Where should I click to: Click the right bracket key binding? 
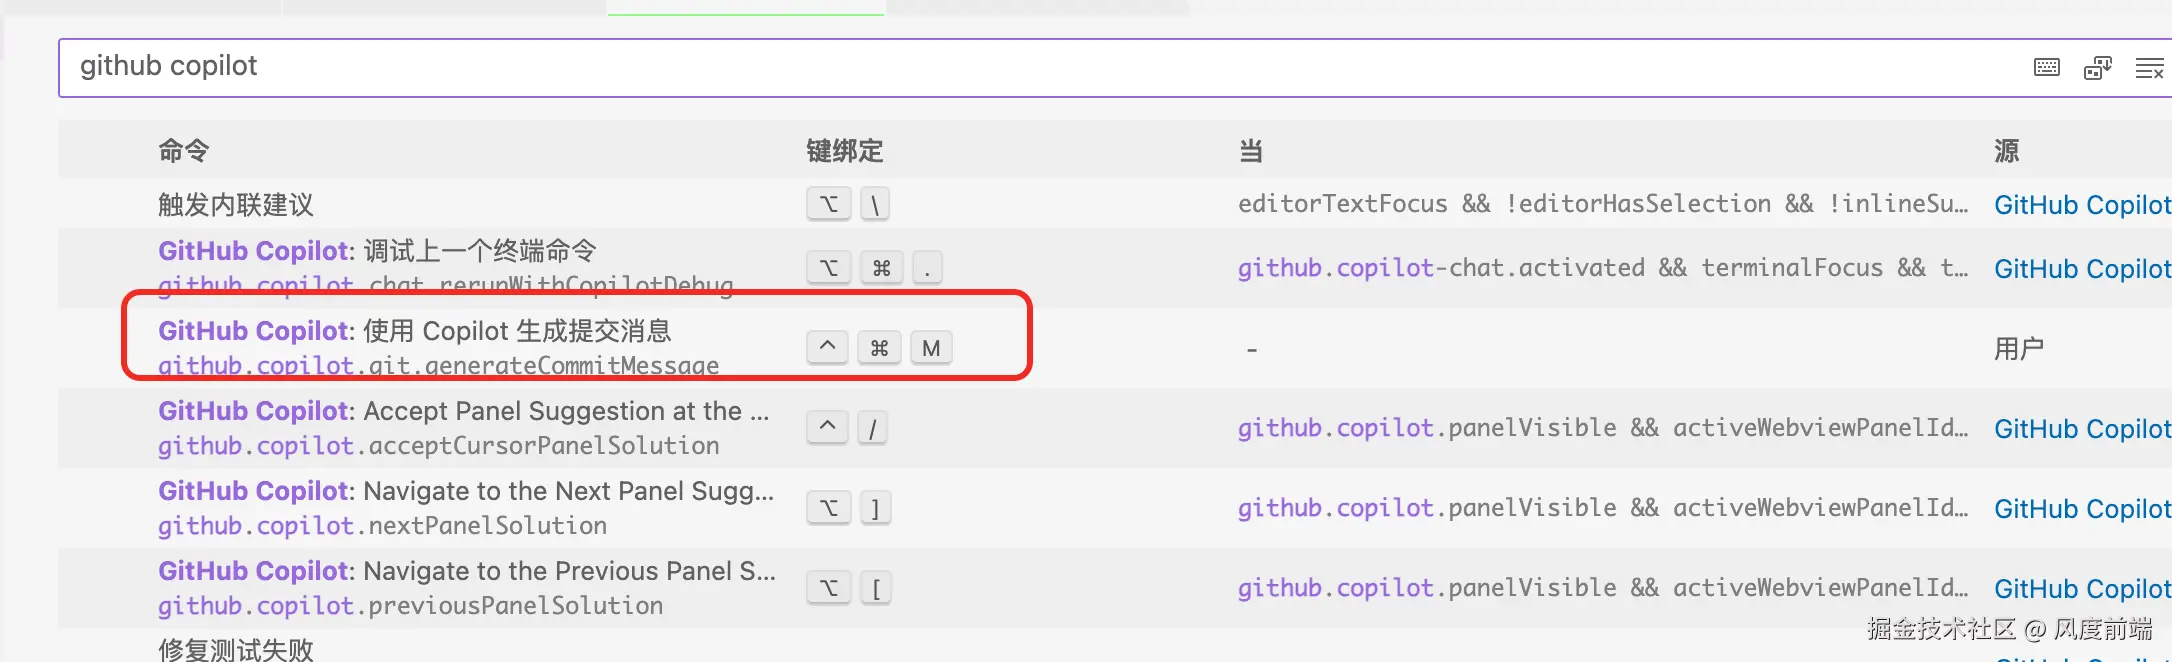click(x=875, y=508)
